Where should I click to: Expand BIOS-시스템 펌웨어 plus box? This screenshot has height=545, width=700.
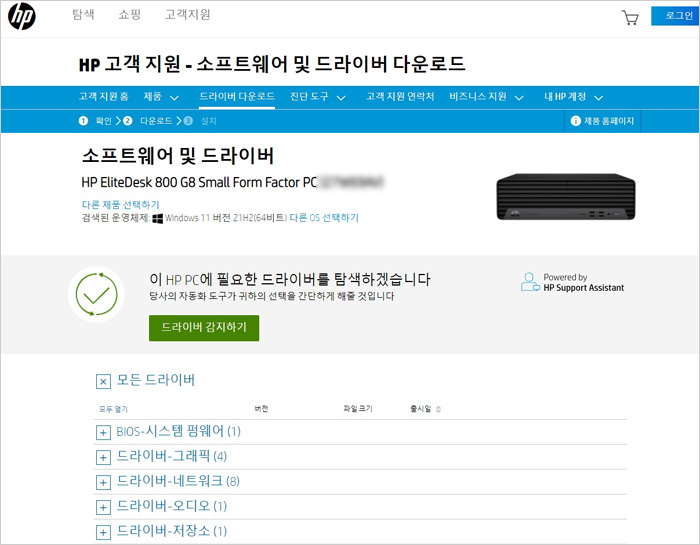pyautogui.click(x=103, y=433)
